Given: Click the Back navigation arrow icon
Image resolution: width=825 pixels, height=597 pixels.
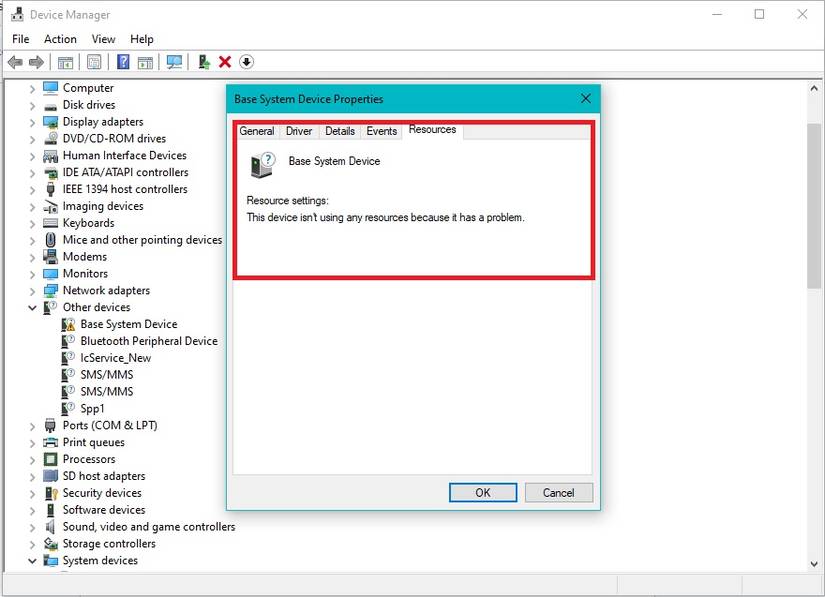Looking at the screenshot, I should point(15,62).
